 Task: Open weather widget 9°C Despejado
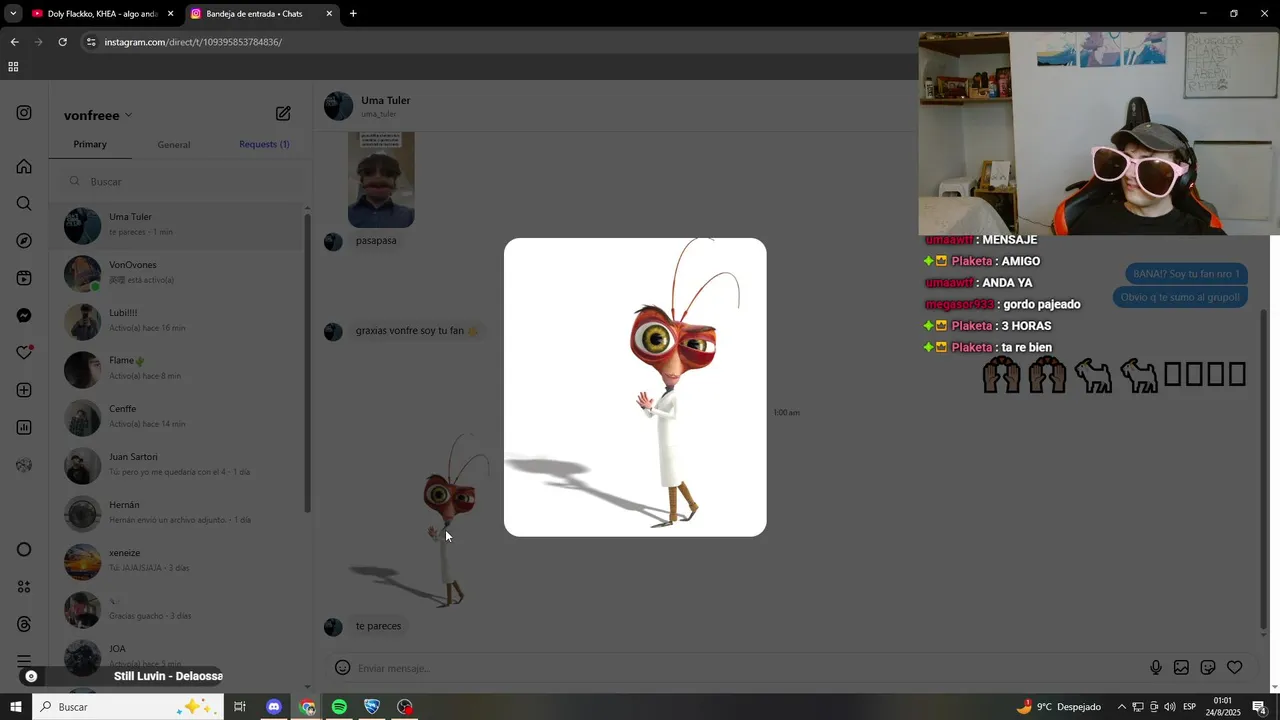pyautogui.click(x=1058, y=707)
